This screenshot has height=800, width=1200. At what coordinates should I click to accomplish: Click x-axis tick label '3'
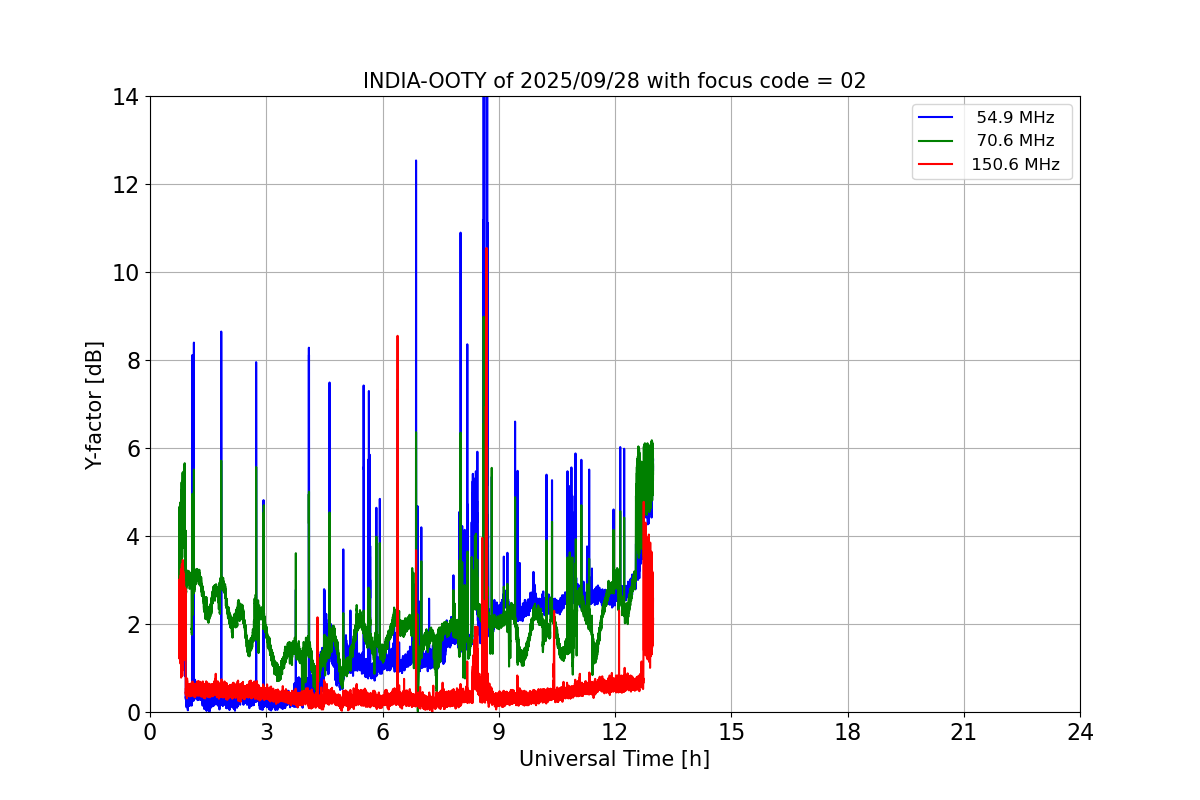[x=266, y=732]
